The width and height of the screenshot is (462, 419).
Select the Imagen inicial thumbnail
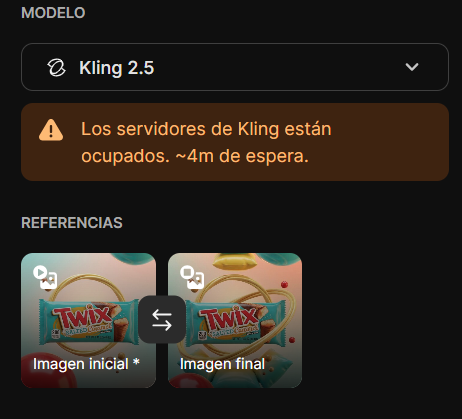[88, 320]
